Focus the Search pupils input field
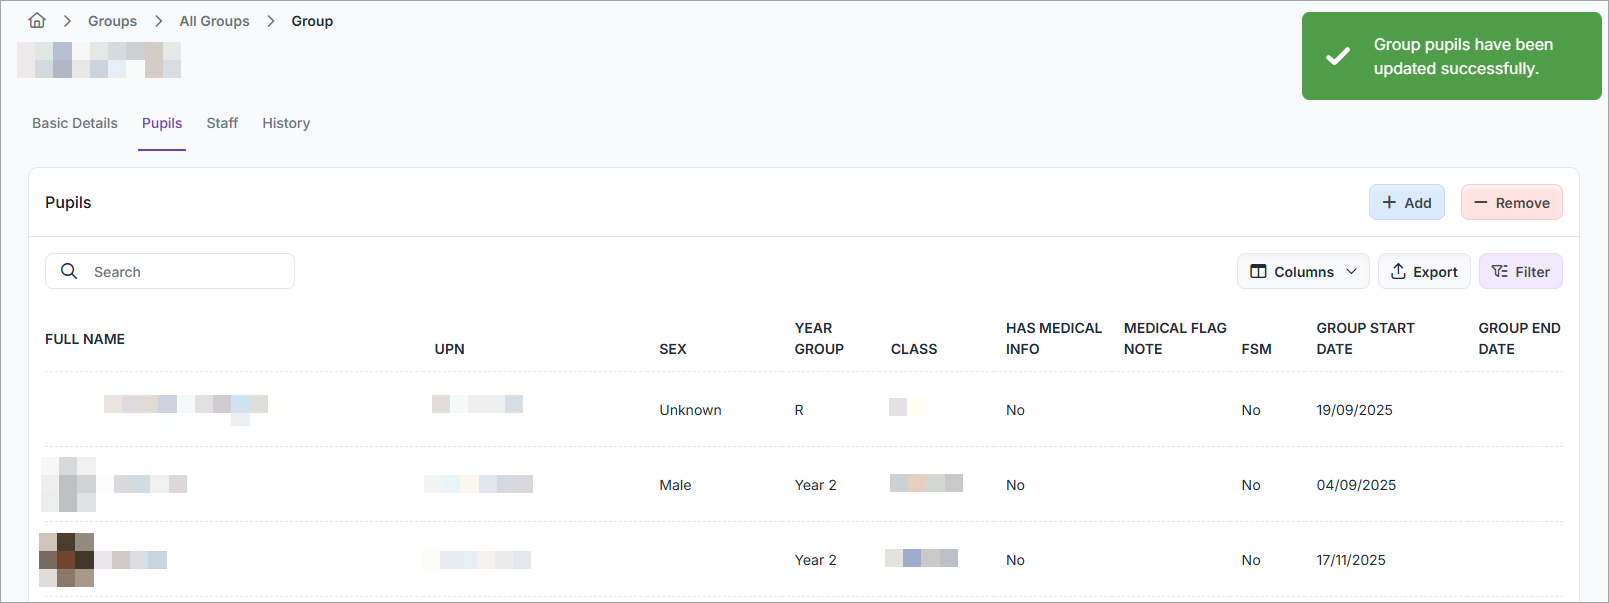The image size is (1609, 603). pos(185,272)
